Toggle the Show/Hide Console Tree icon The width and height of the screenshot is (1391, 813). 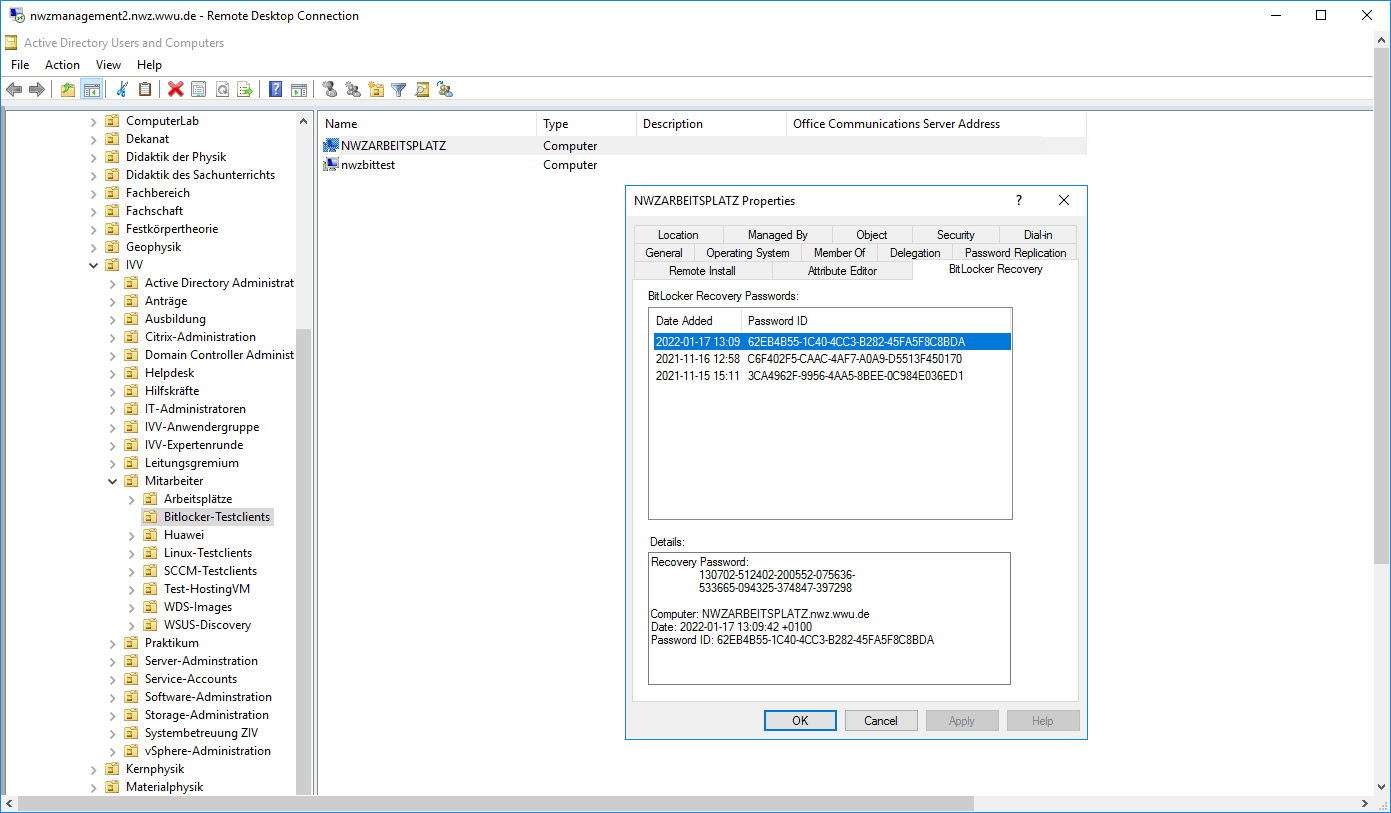point(91,90)
